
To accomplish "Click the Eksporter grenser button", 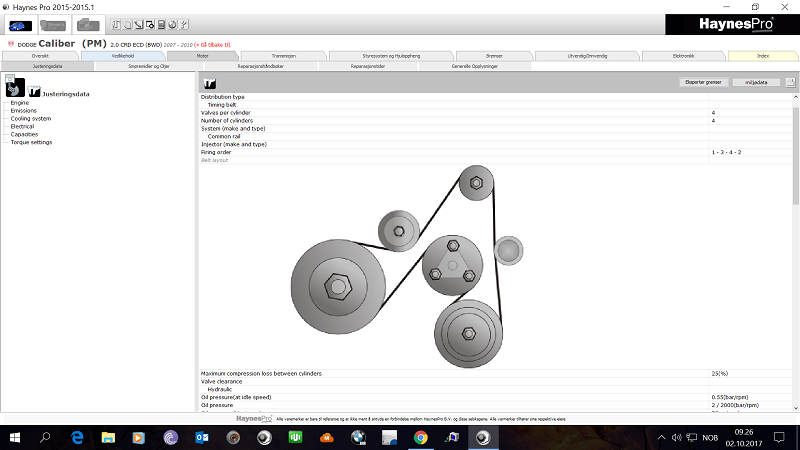I will (703, 82).
